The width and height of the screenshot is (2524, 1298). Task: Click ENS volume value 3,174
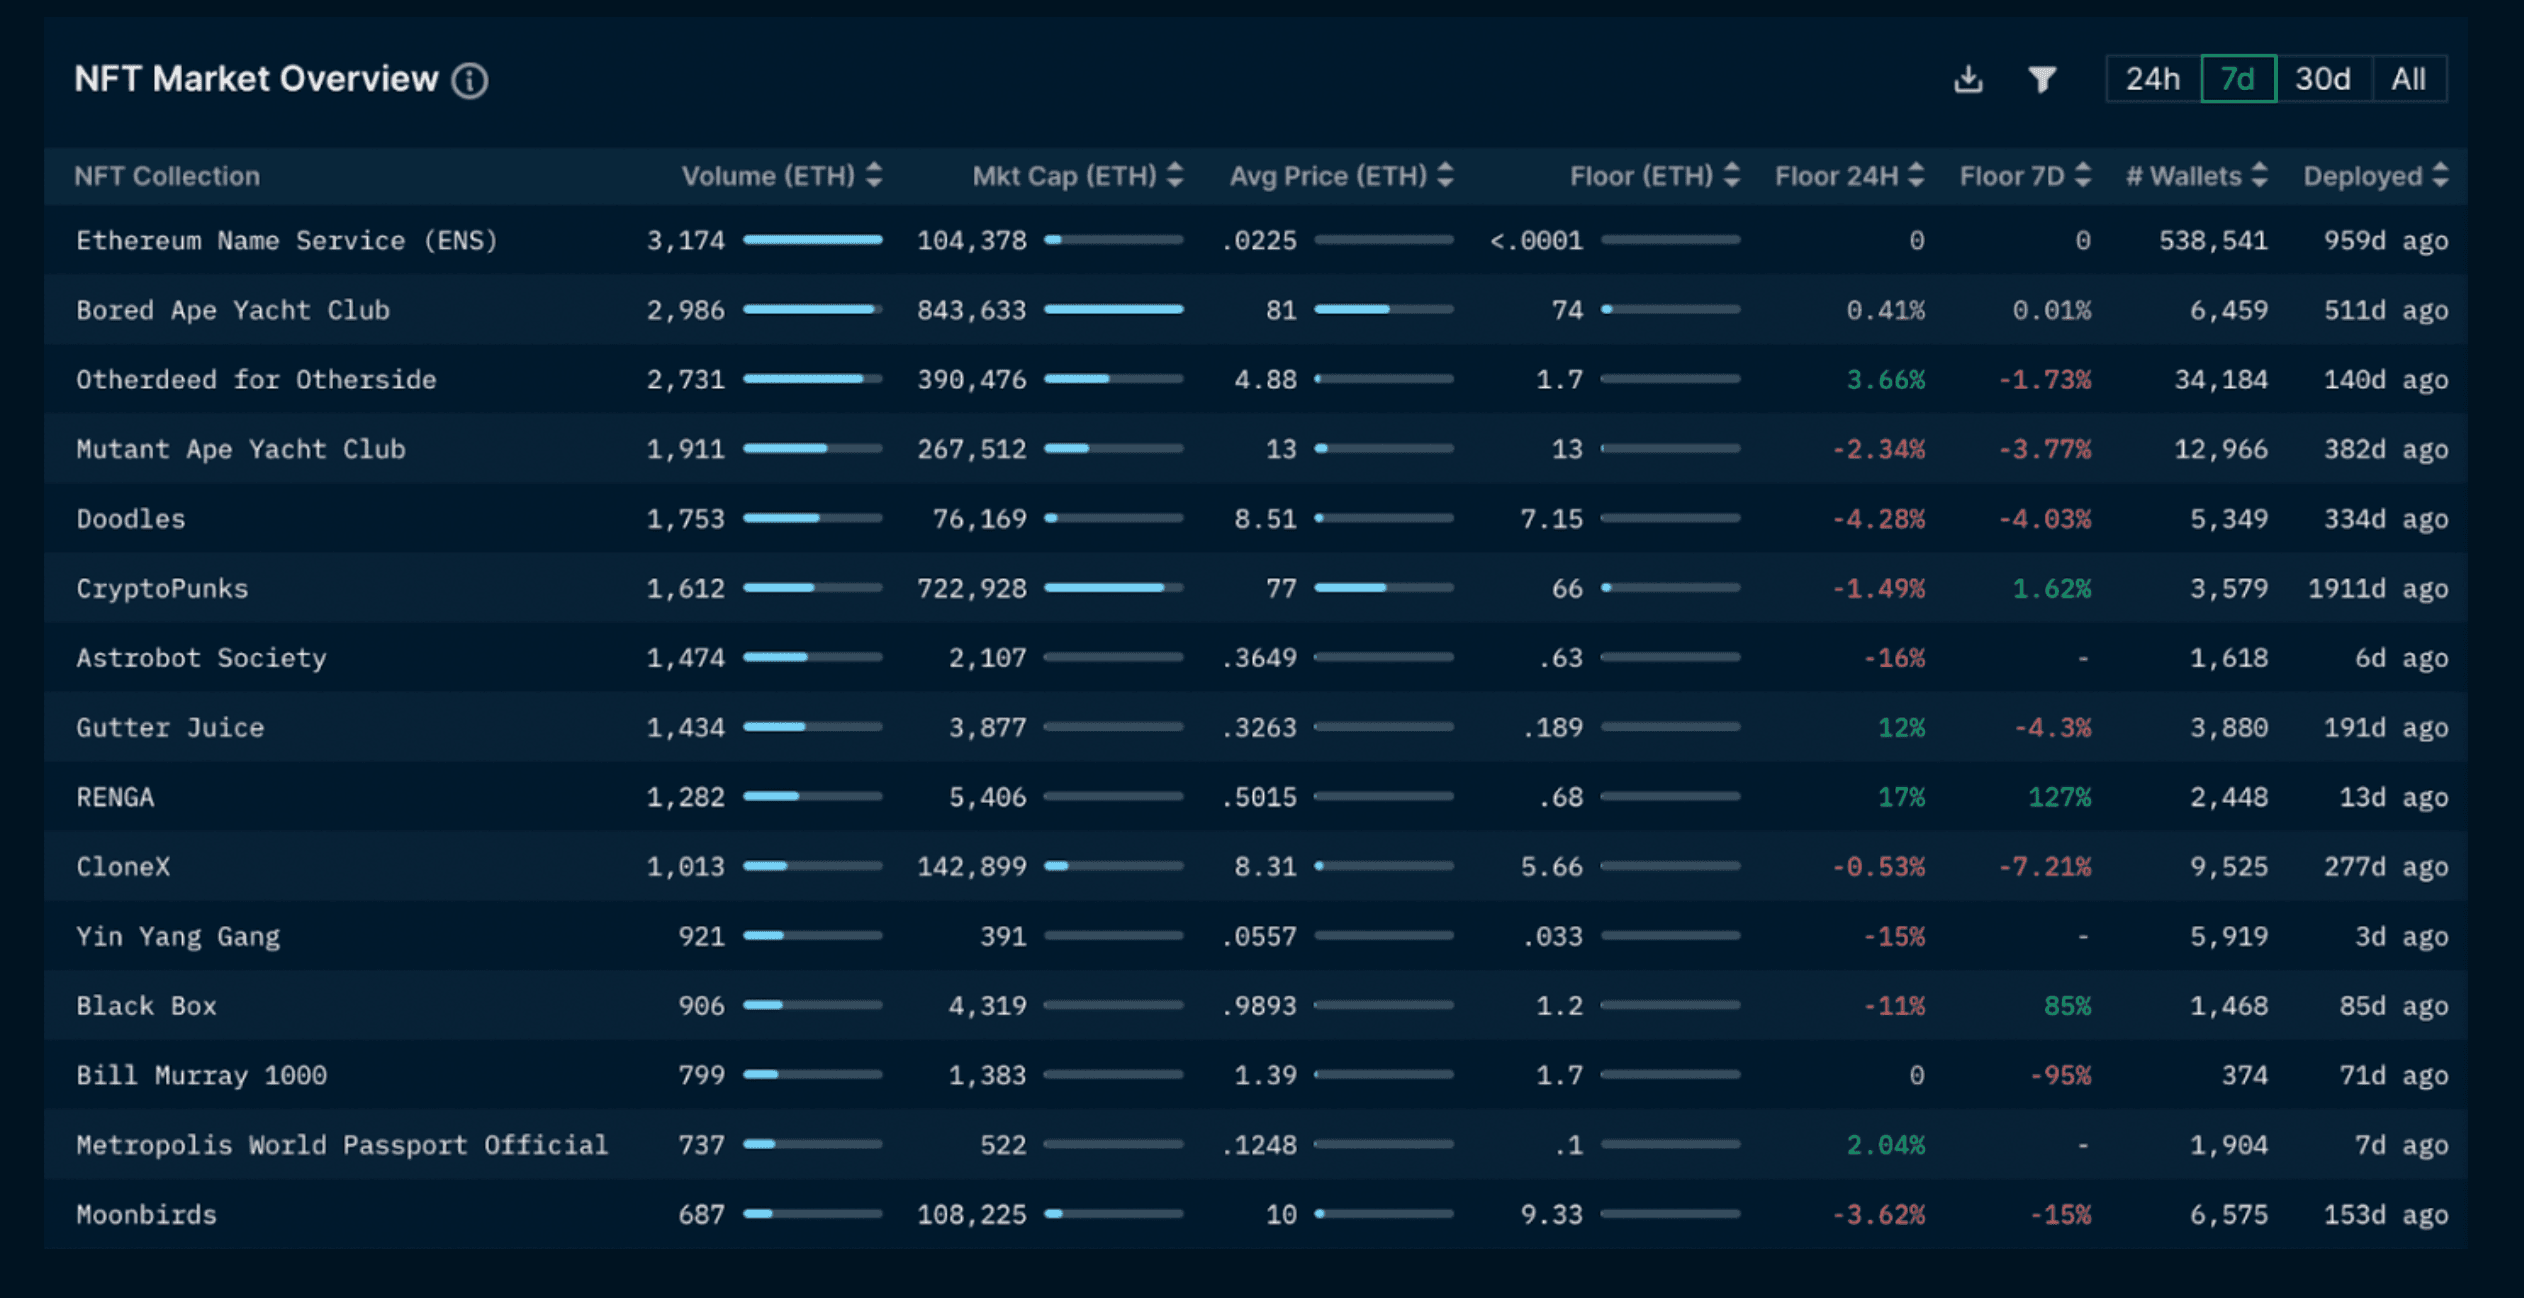click(686, 241)
